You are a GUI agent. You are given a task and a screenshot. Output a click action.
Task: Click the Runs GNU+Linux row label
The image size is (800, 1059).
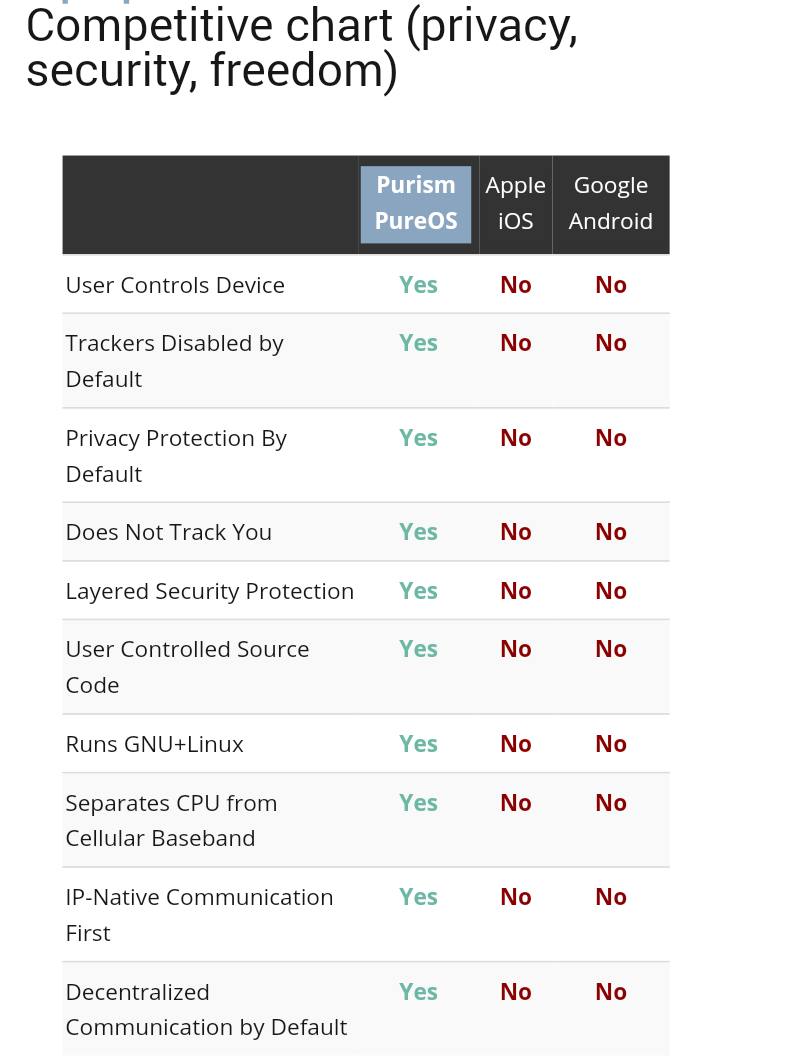point(154,744)
